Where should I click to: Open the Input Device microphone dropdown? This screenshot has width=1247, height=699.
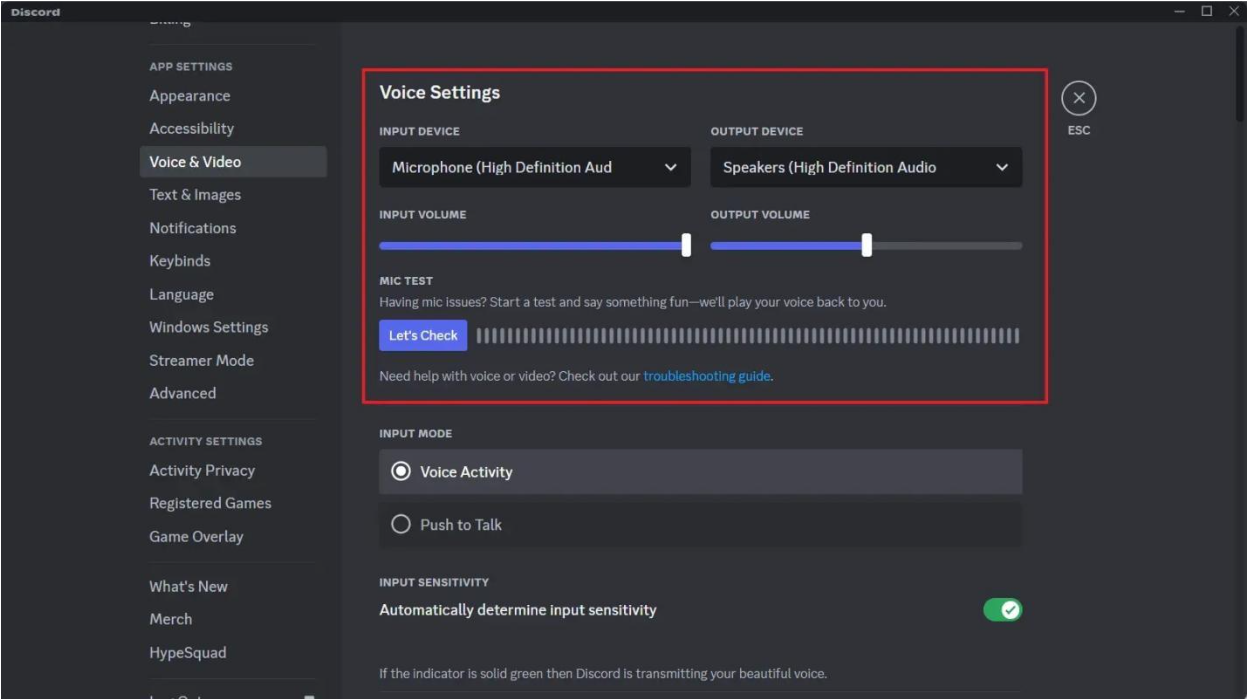pos(535,167)
